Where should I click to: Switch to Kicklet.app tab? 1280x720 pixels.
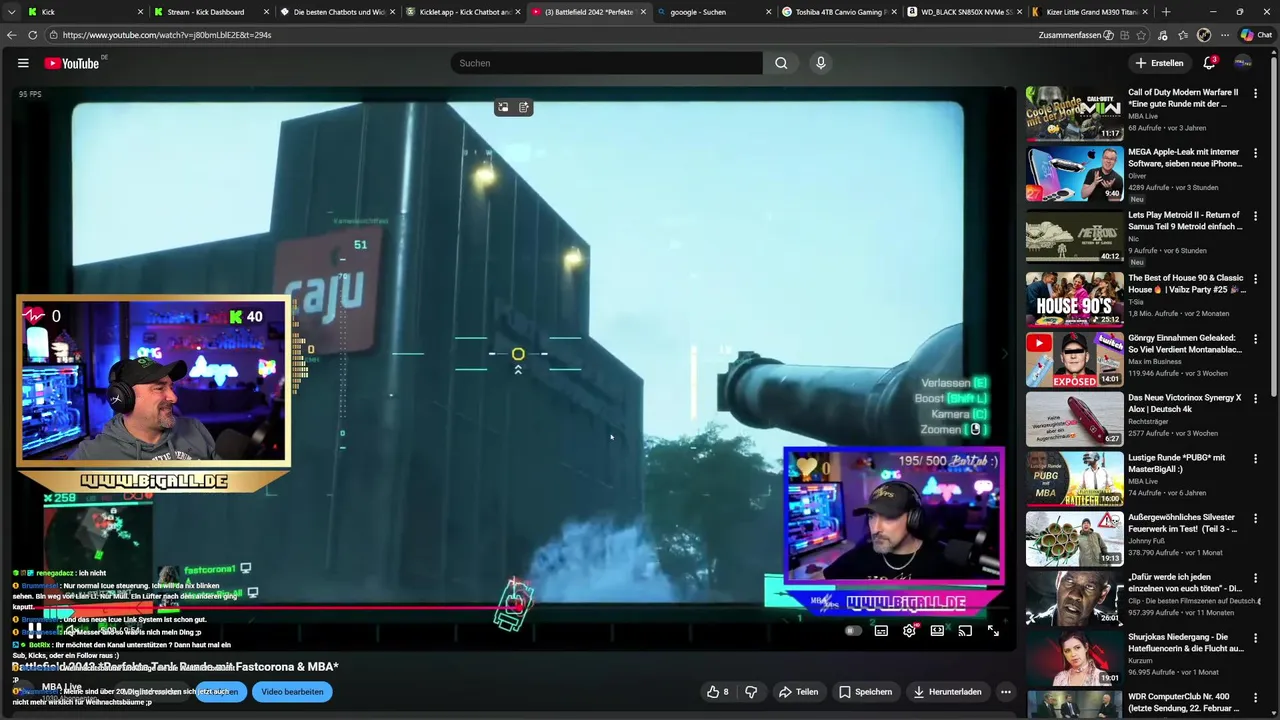click(x=464, y=12)
